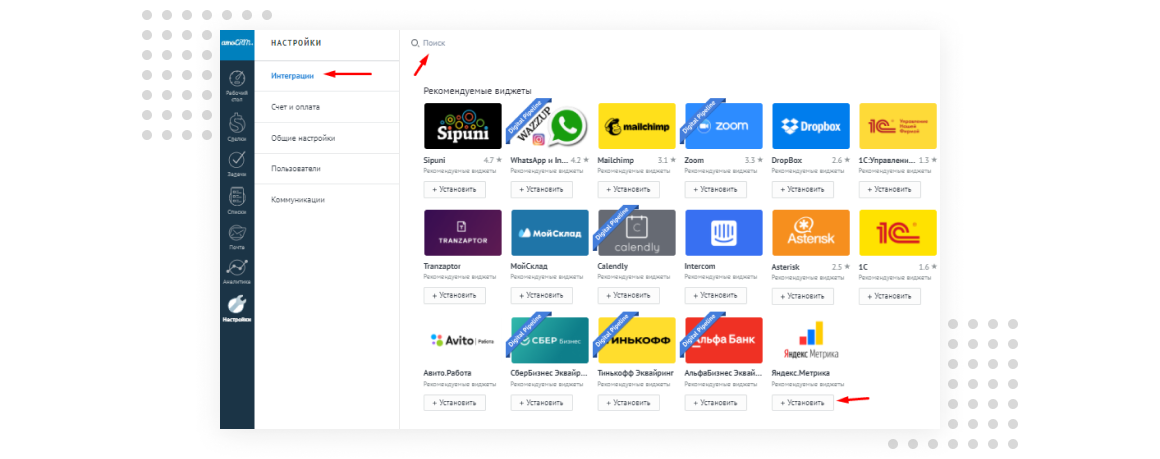Click the search magnifier icon
1160x459 pixels.
415,43
